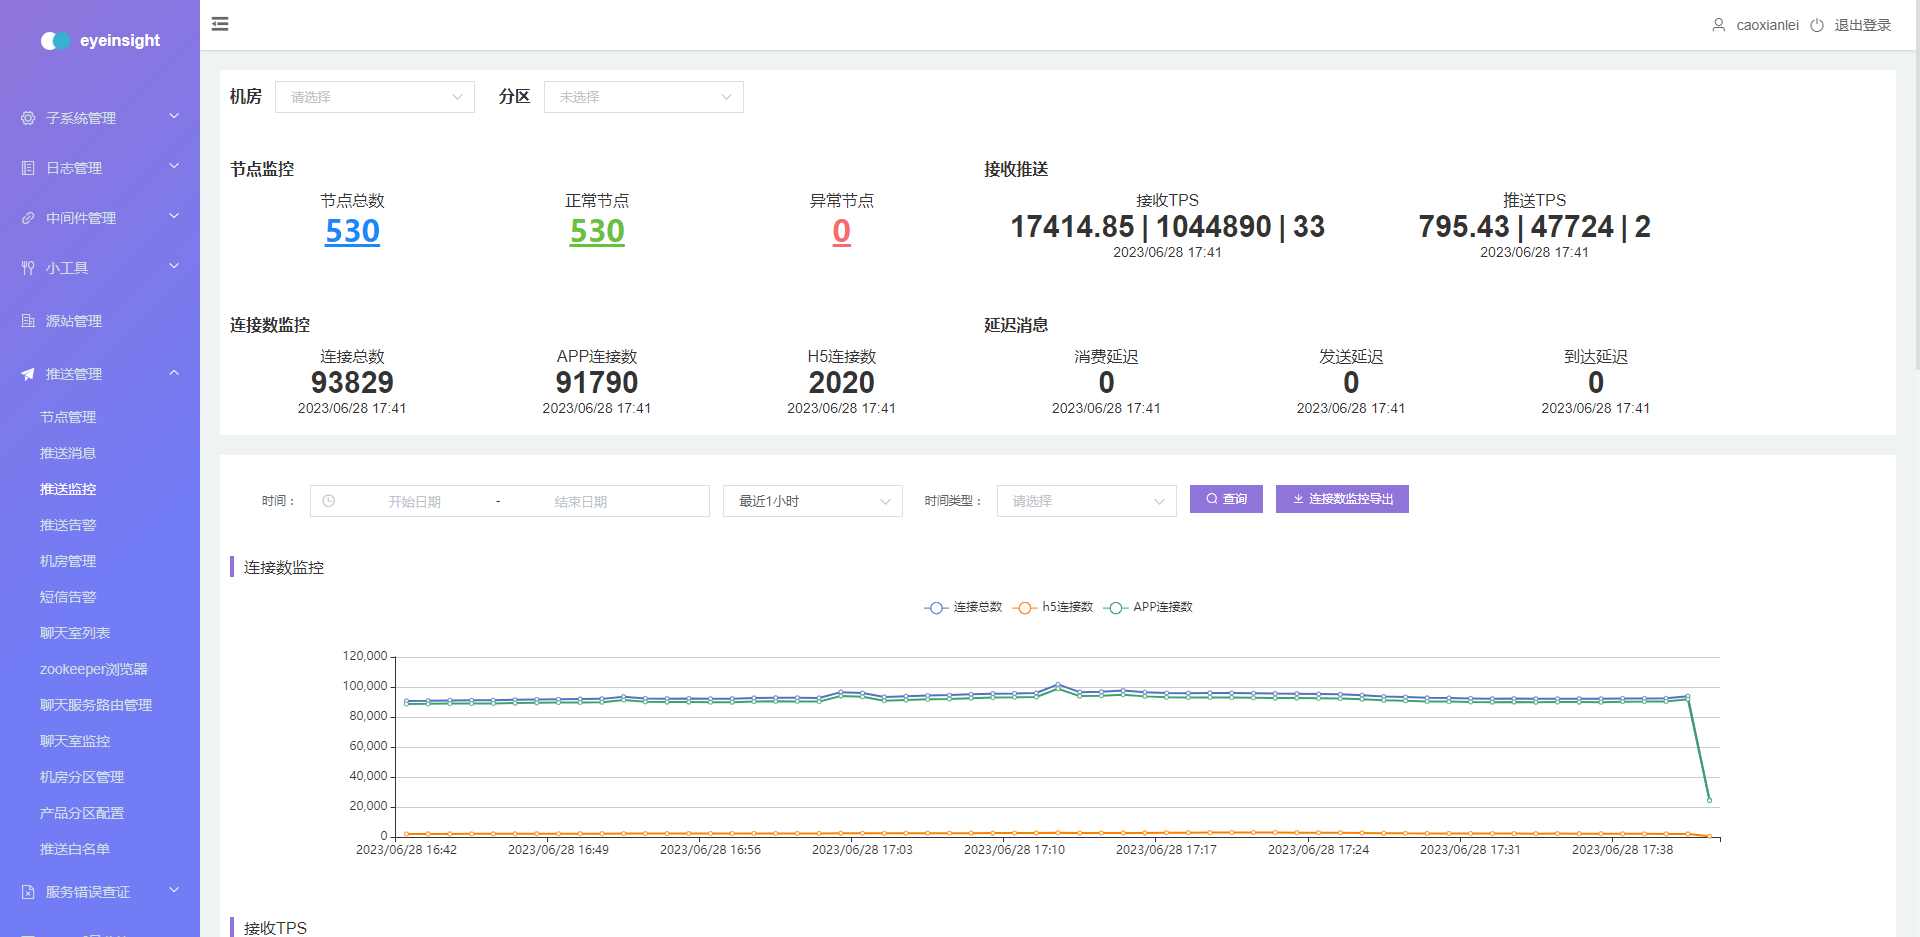Click the 小工具 tools icon

(28, 268)
